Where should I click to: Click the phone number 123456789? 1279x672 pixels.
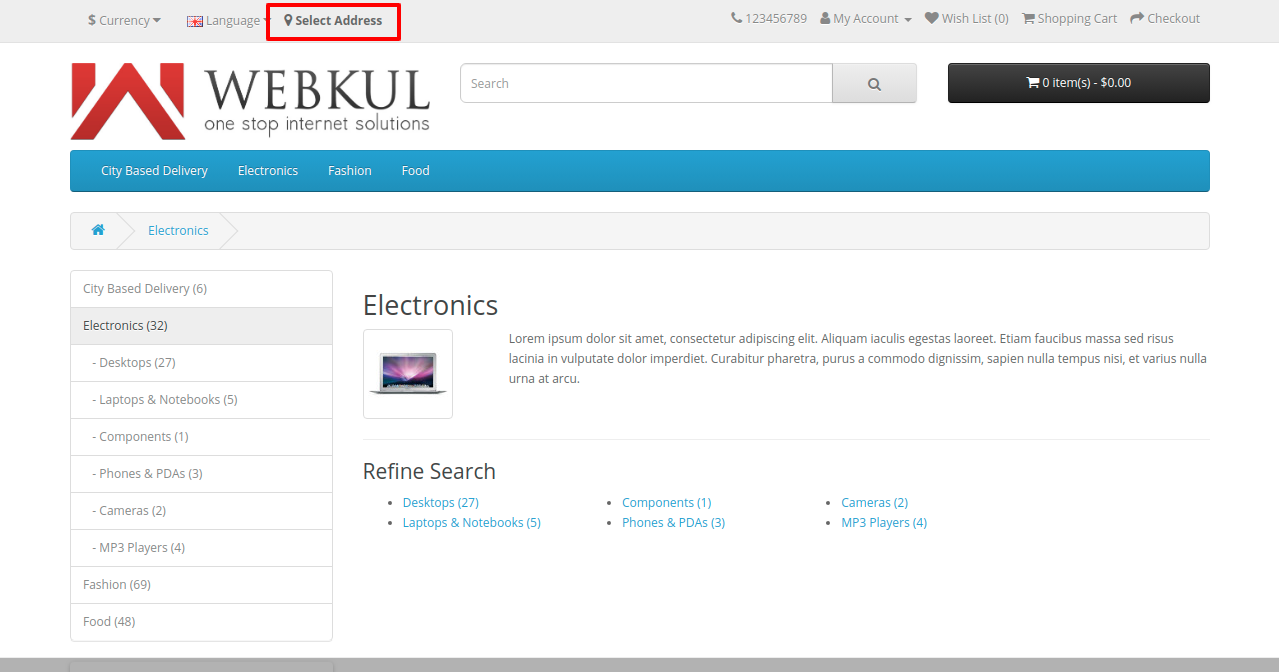[x=769, y=19]
